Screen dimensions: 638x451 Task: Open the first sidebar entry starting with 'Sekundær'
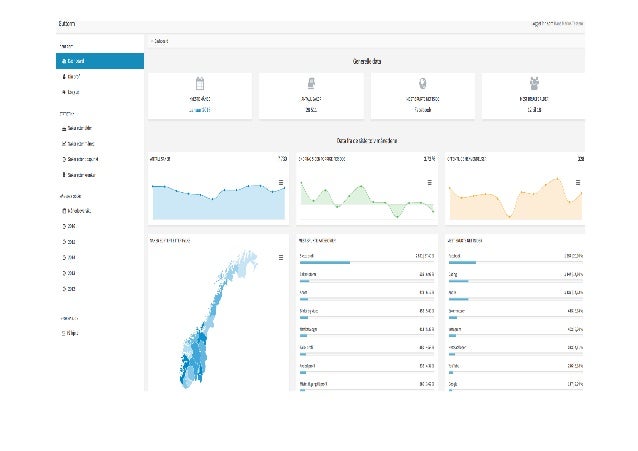pos(77,128)
